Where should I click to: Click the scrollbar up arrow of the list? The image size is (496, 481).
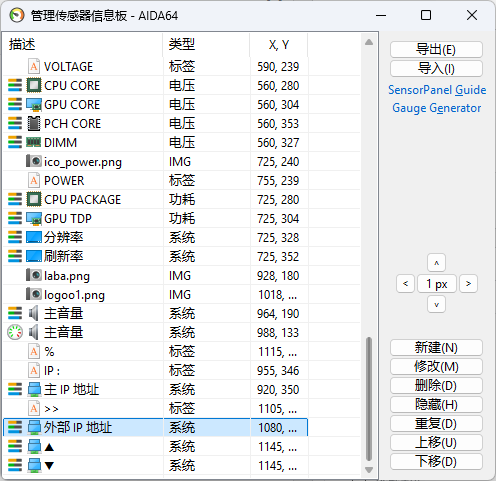pos(369,42)
